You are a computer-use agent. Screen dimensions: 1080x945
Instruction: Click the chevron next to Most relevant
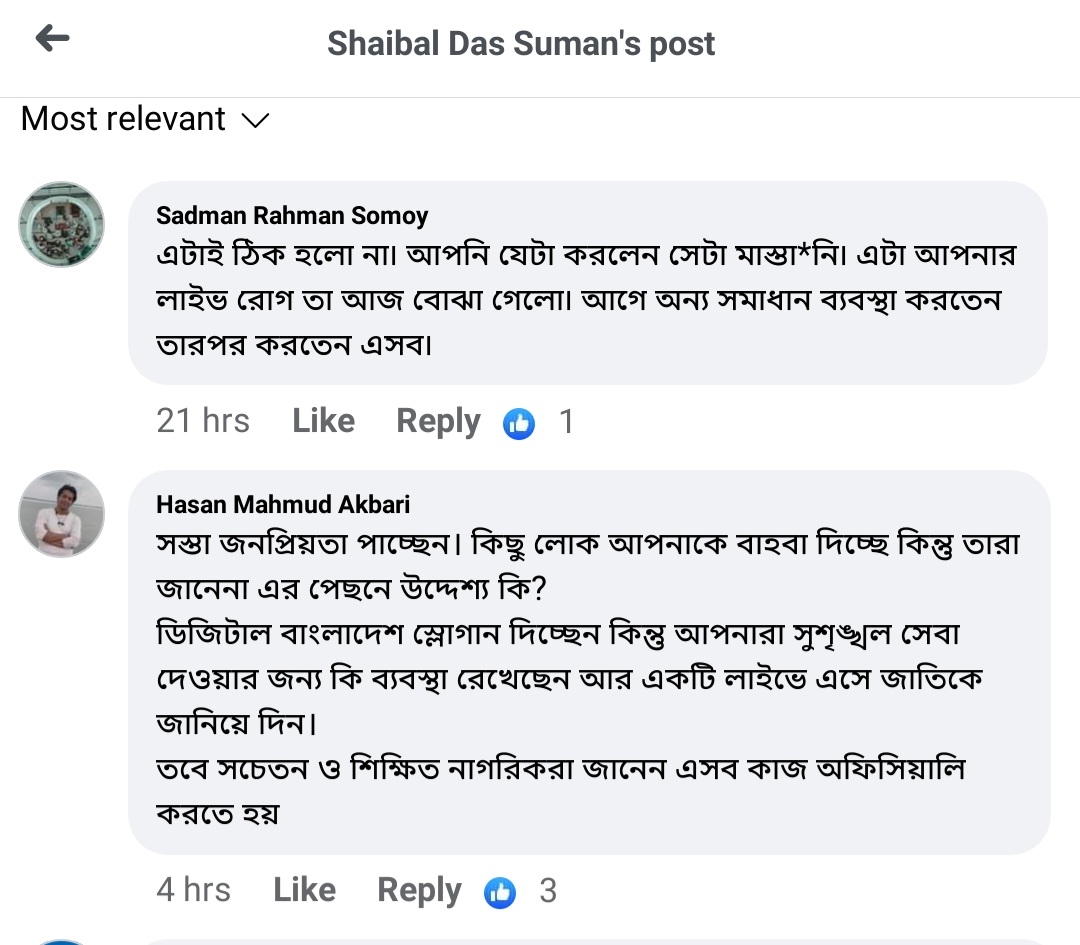tap(256, 121)
